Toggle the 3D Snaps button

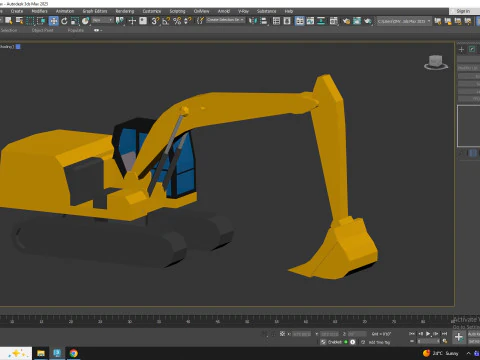click(x=155, y=21)
